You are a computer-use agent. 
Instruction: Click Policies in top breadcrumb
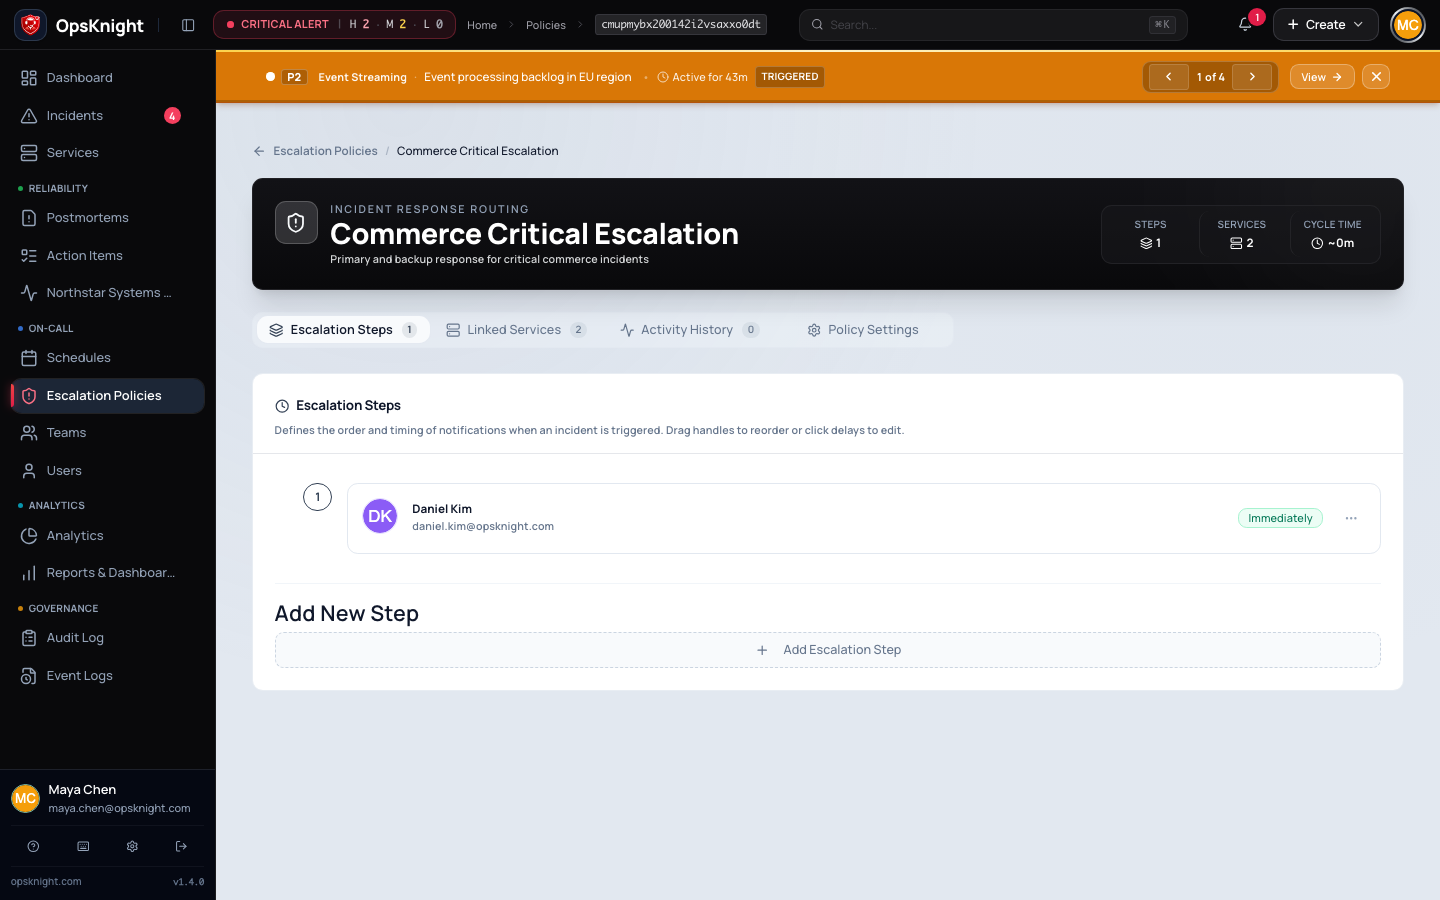click(x=546, y=25)
